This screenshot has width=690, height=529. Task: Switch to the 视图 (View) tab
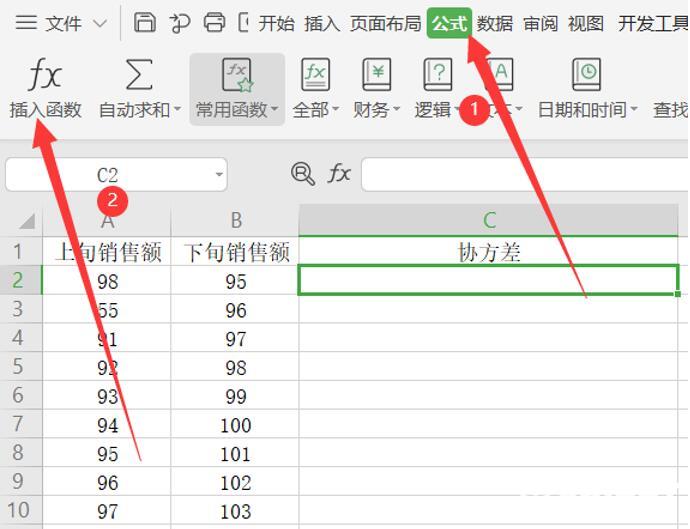point(586,23)
